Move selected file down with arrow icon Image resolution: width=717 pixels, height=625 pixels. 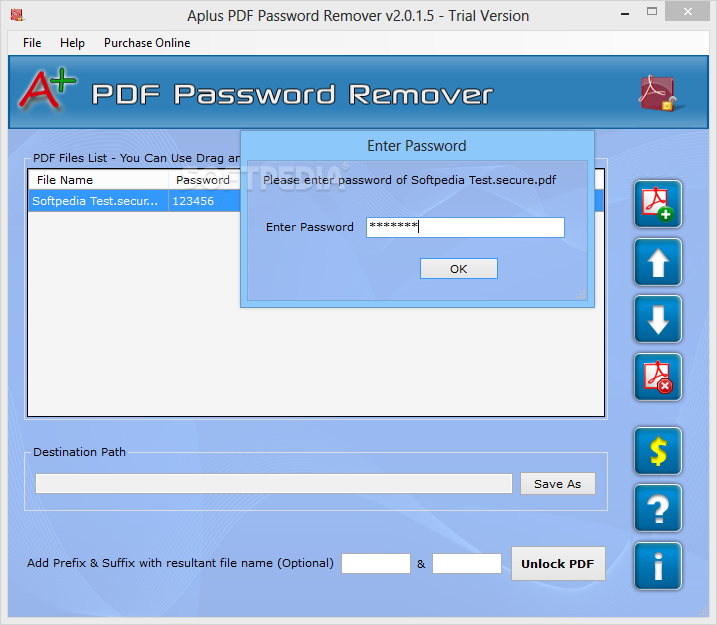click(658, 319)
